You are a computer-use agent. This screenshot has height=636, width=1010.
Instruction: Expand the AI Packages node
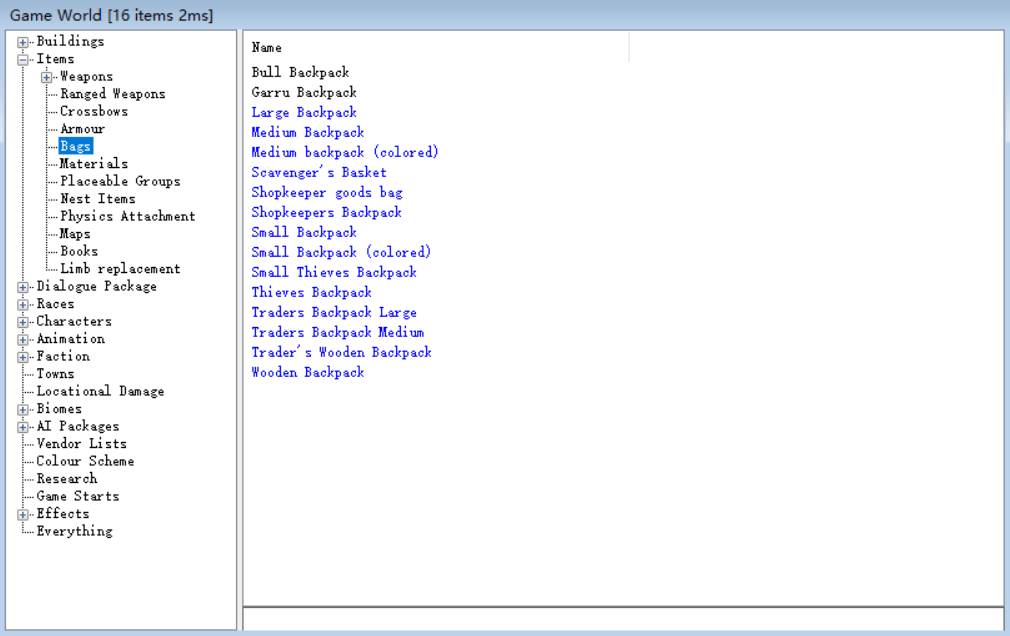23,427
